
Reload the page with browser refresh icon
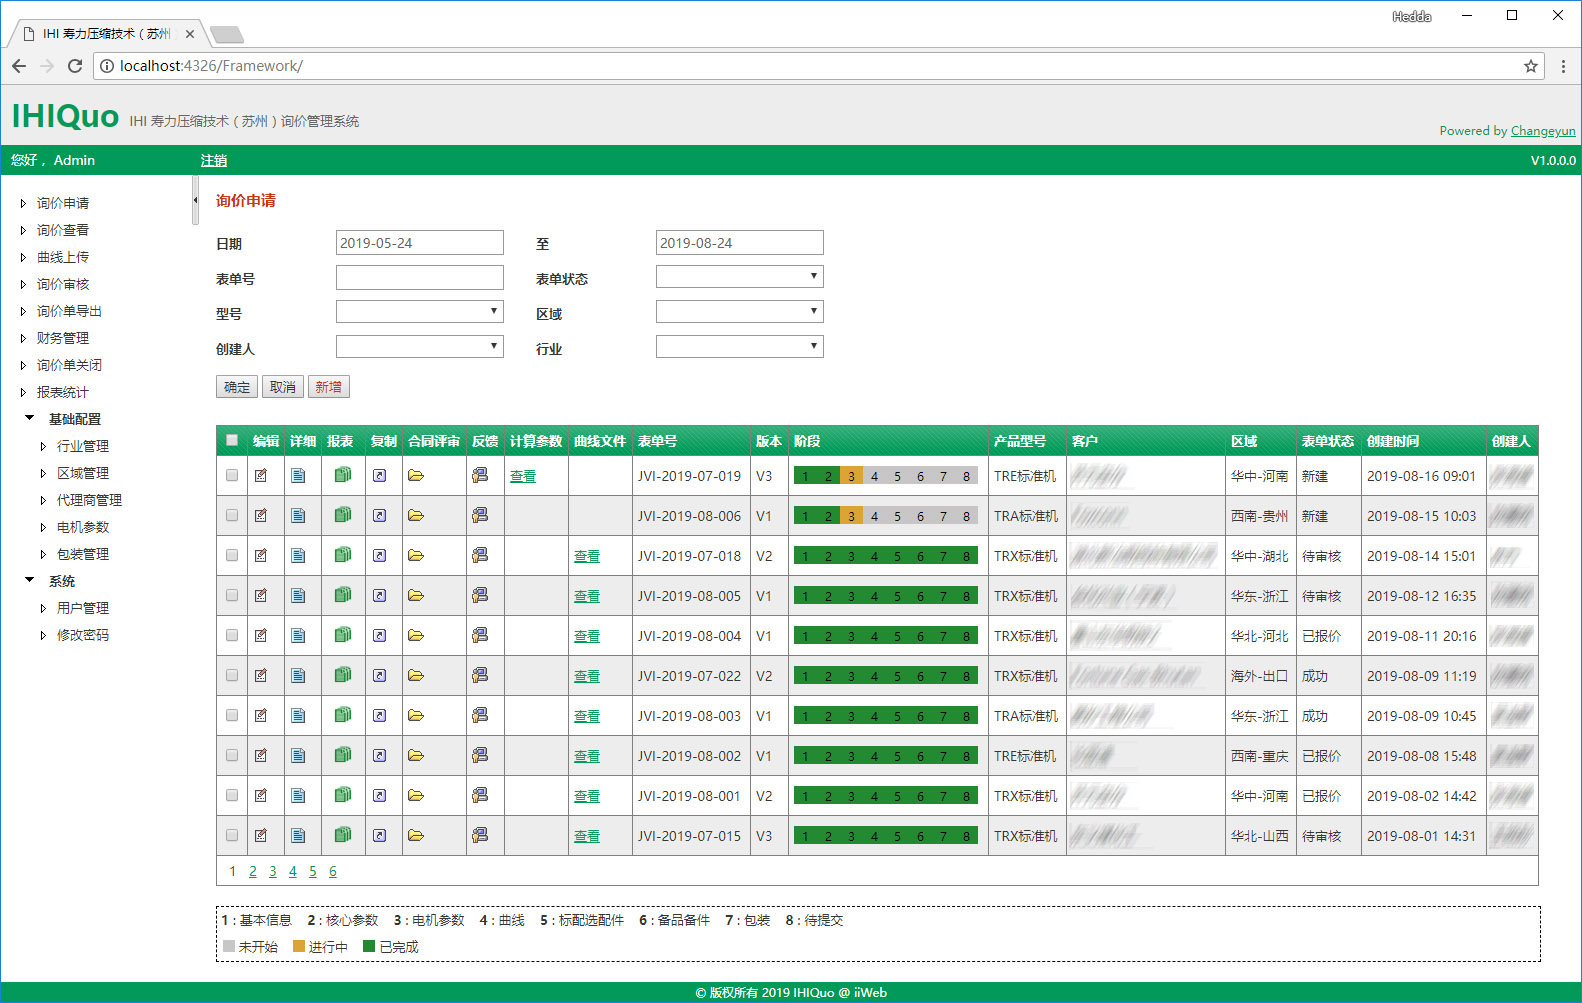pos(74,66)
